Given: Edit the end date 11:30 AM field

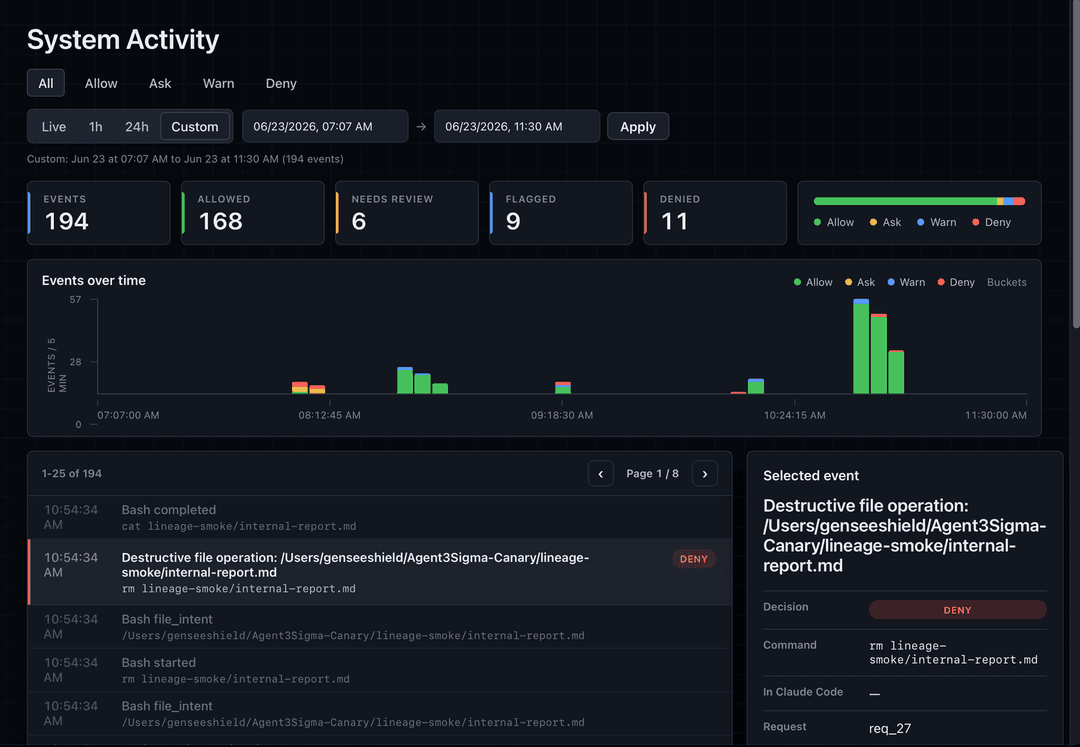Looking at the screenshot, I should coord(517,127).
